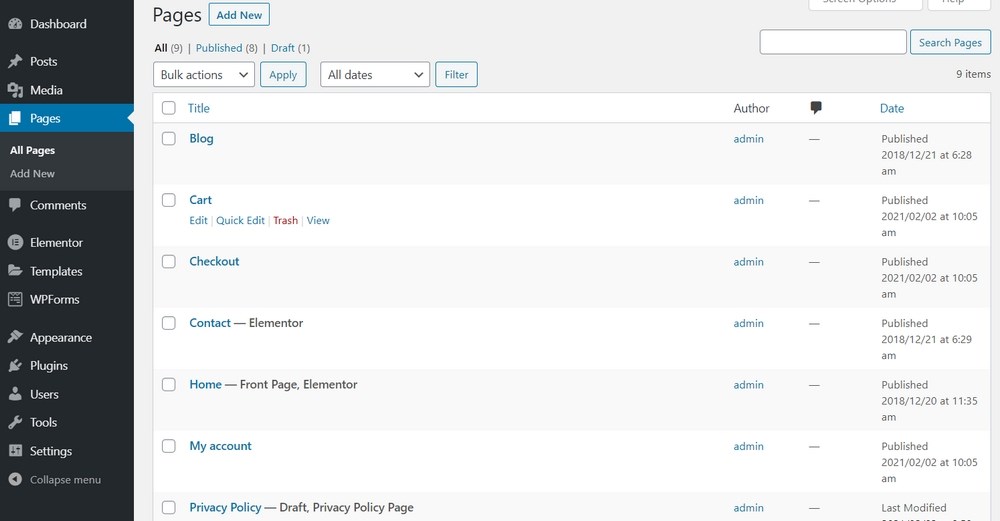Viewport: 1000px width, 521px height.
Task: Apply the selected bulk action
Action: click(x=283, y=75)
